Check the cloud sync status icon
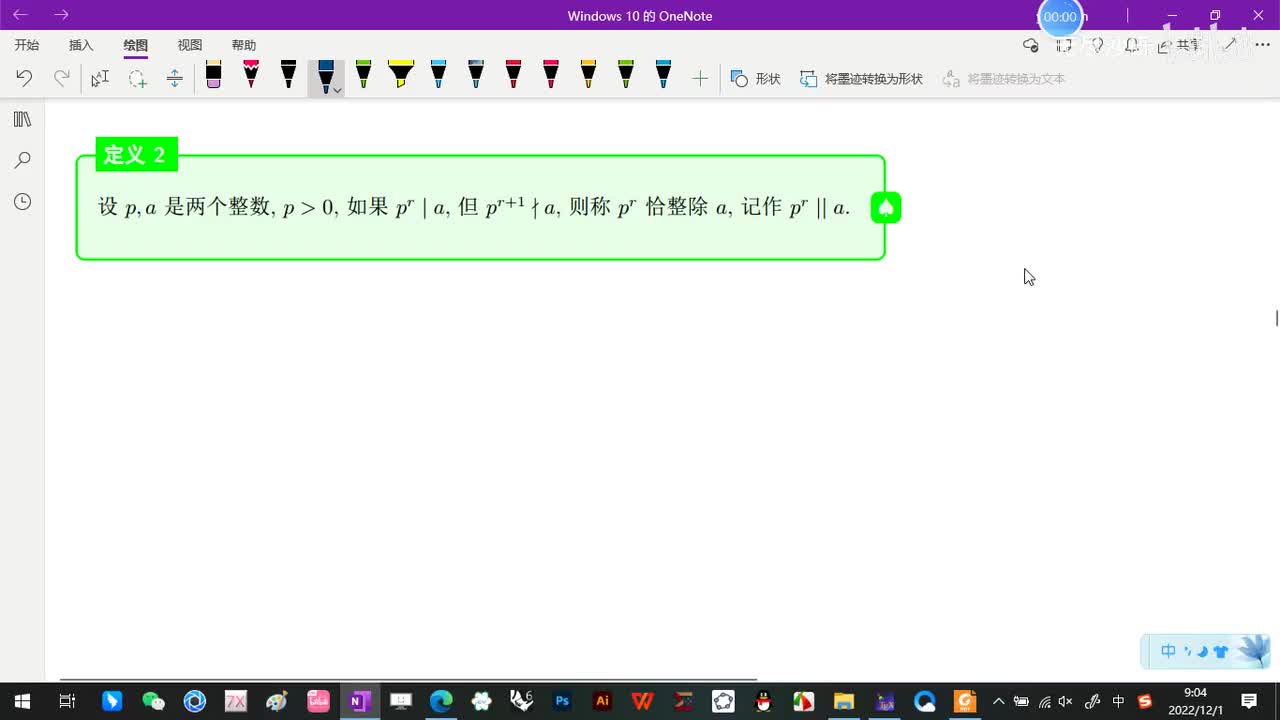 click(x=1031, y=45)
